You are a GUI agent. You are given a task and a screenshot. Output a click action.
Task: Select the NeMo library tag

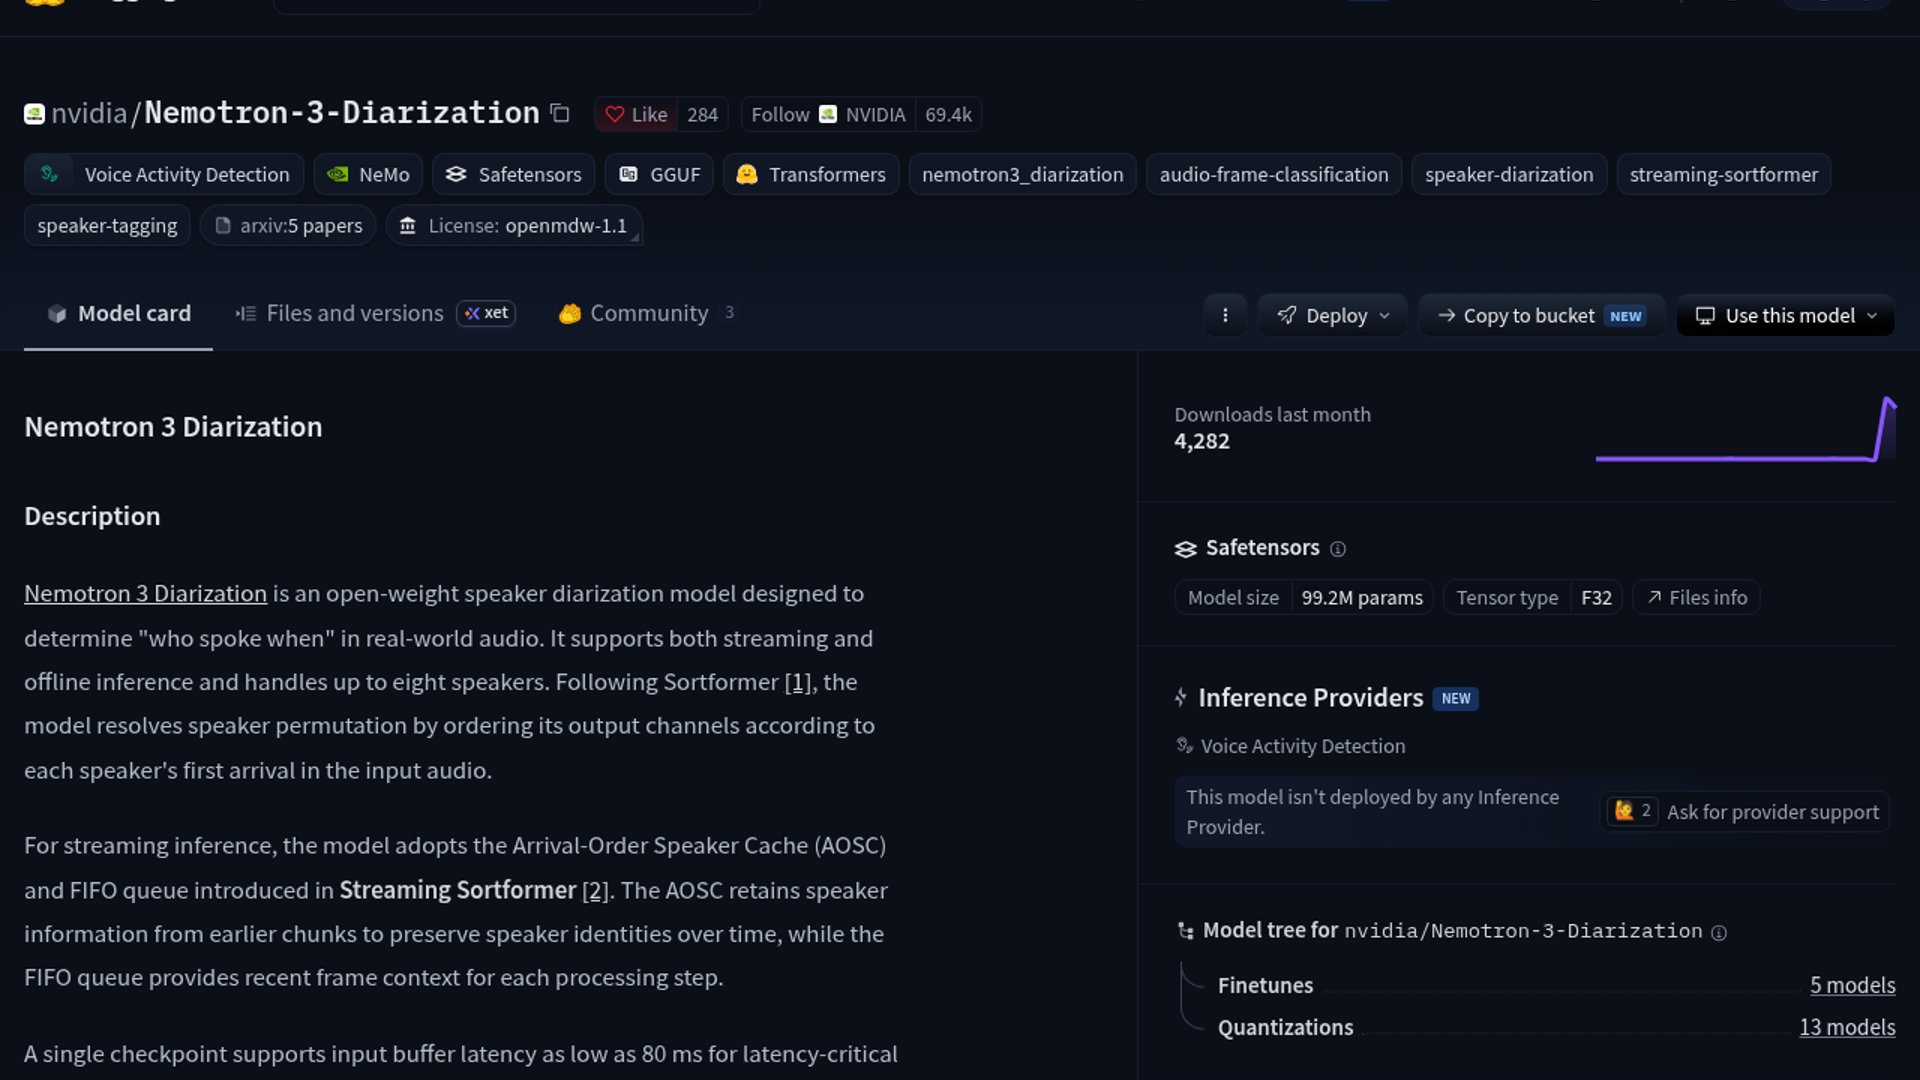pyautogui.click(x=368, y=175)
